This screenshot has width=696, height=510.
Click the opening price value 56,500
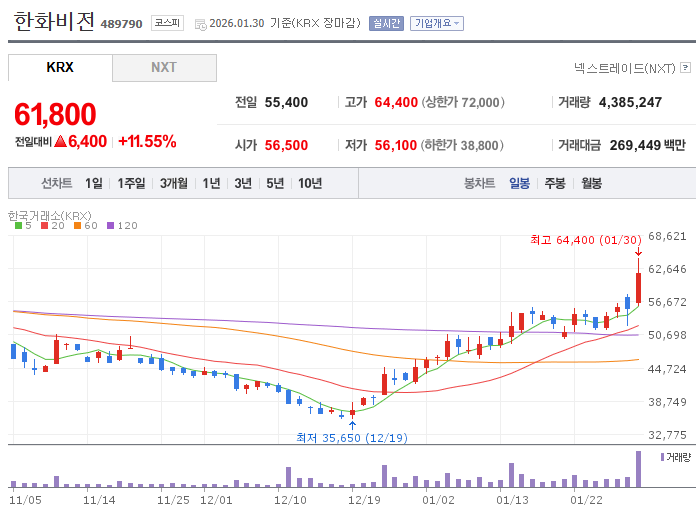[x=286, y=145]
